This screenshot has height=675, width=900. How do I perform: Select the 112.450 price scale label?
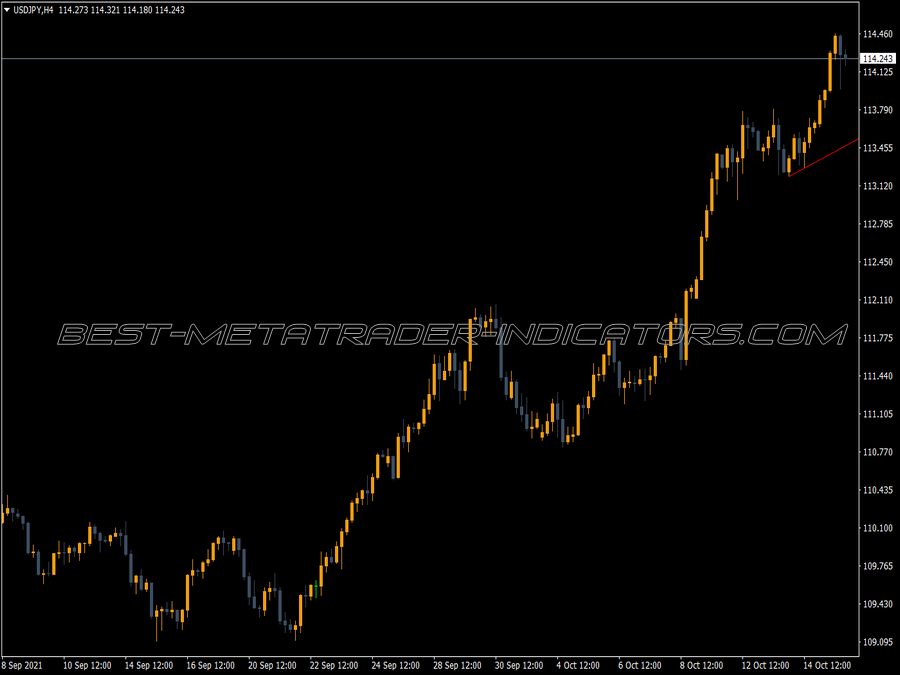pyautogui.click(x=878, y=262)
